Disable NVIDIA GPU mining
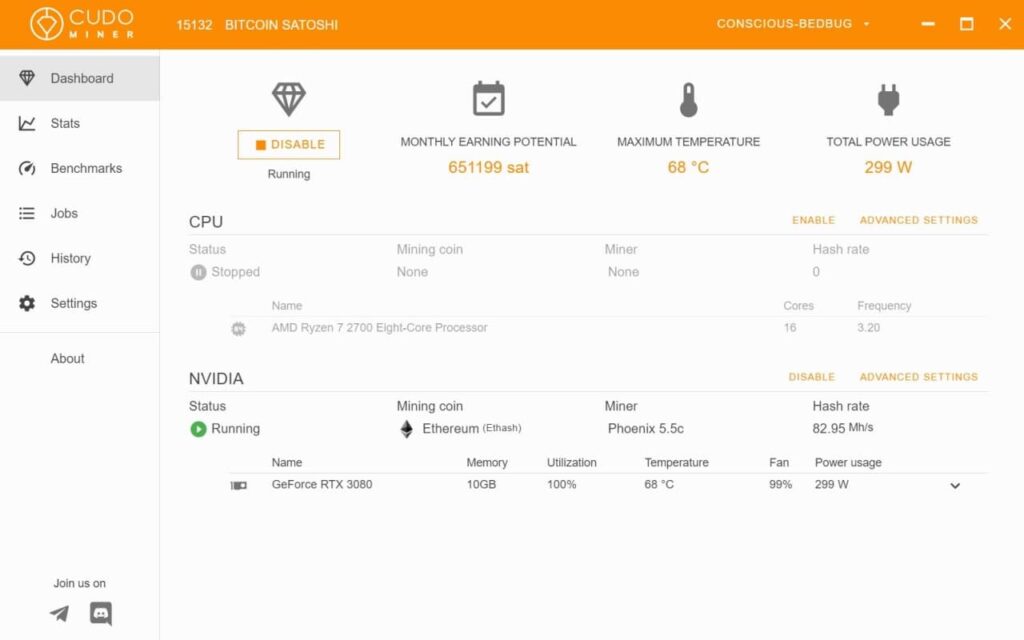Viewport: 1024px width, 640px height. pos(811,377)
